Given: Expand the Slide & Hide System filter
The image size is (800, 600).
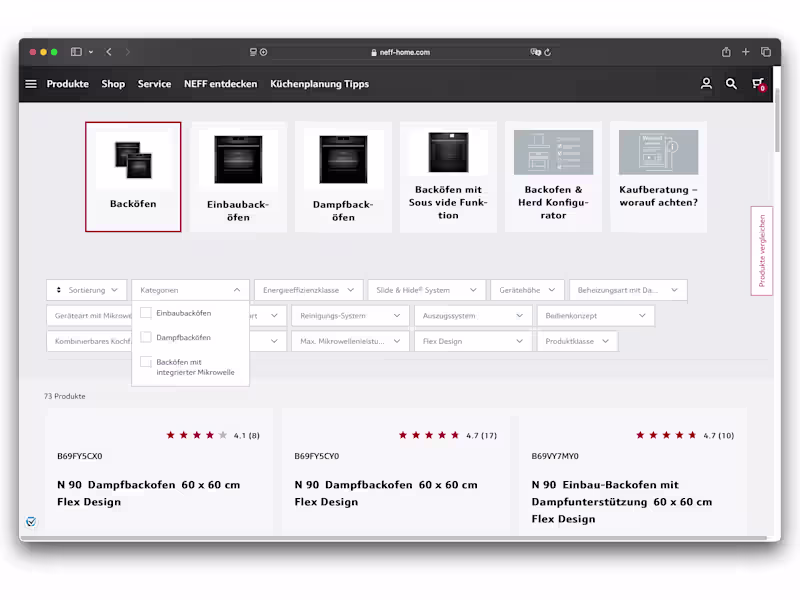Looking at the screenshot, I should click(426, 290).
